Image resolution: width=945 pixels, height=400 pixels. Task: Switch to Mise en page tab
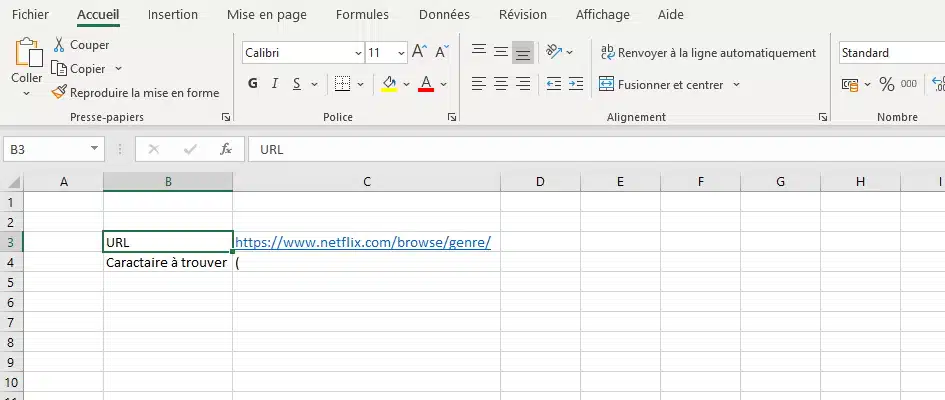(x=266, y=14)
